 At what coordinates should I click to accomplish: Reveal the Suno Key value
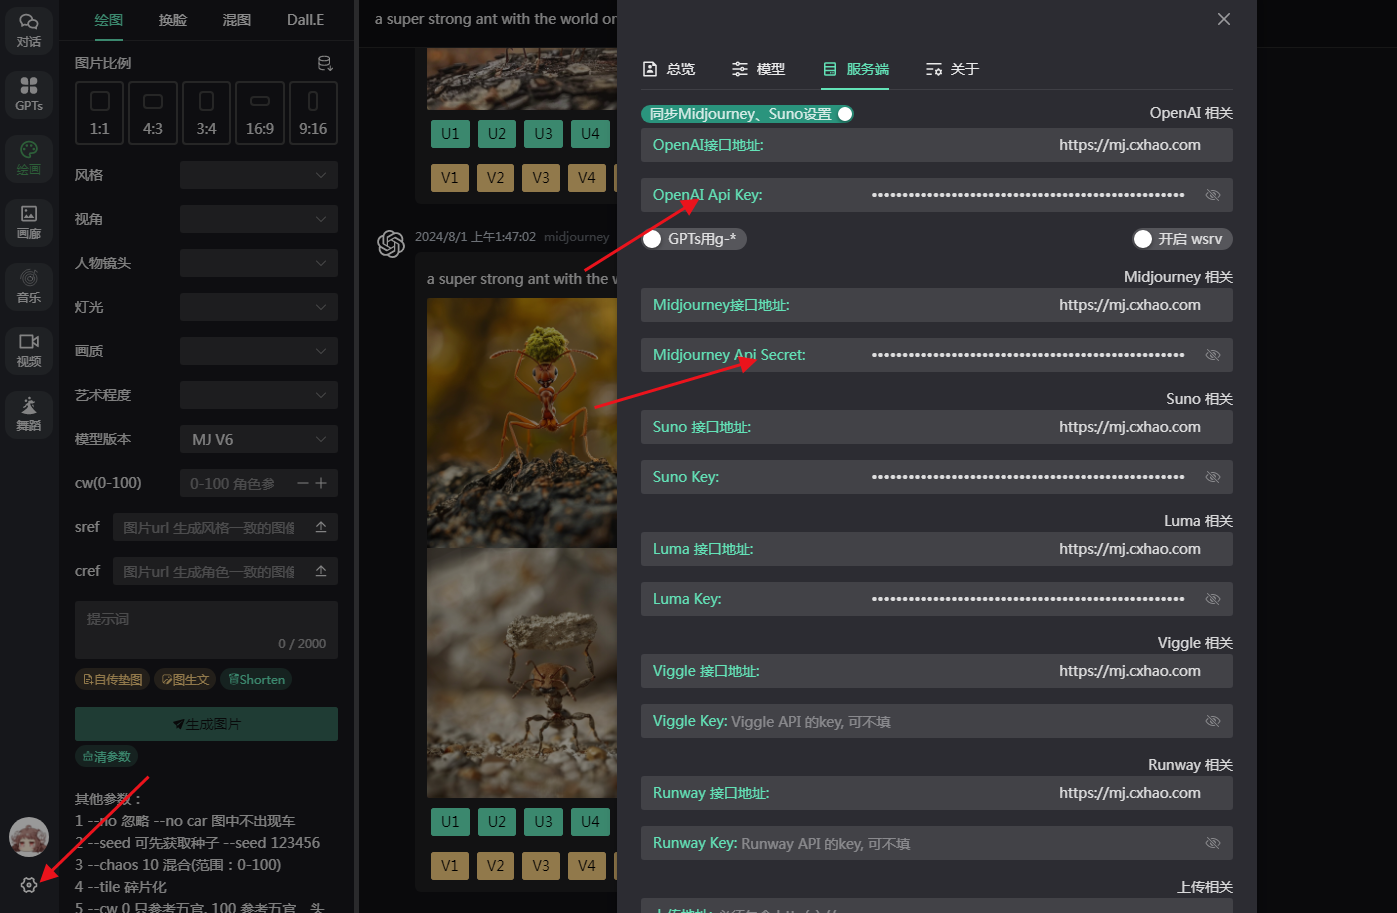[1213, 477]
